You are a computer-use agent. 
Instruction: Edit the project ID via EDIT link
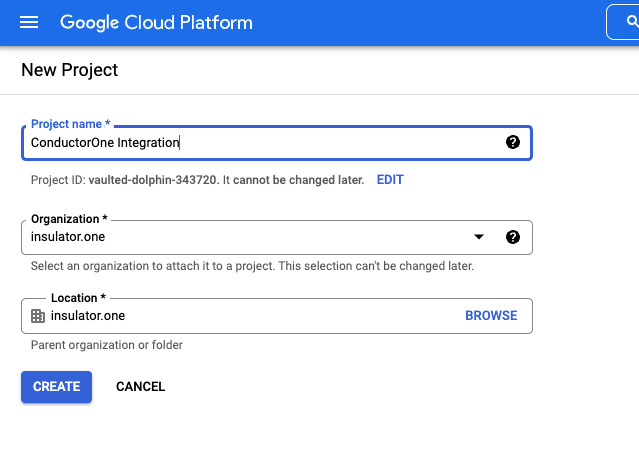pos(390,180)
